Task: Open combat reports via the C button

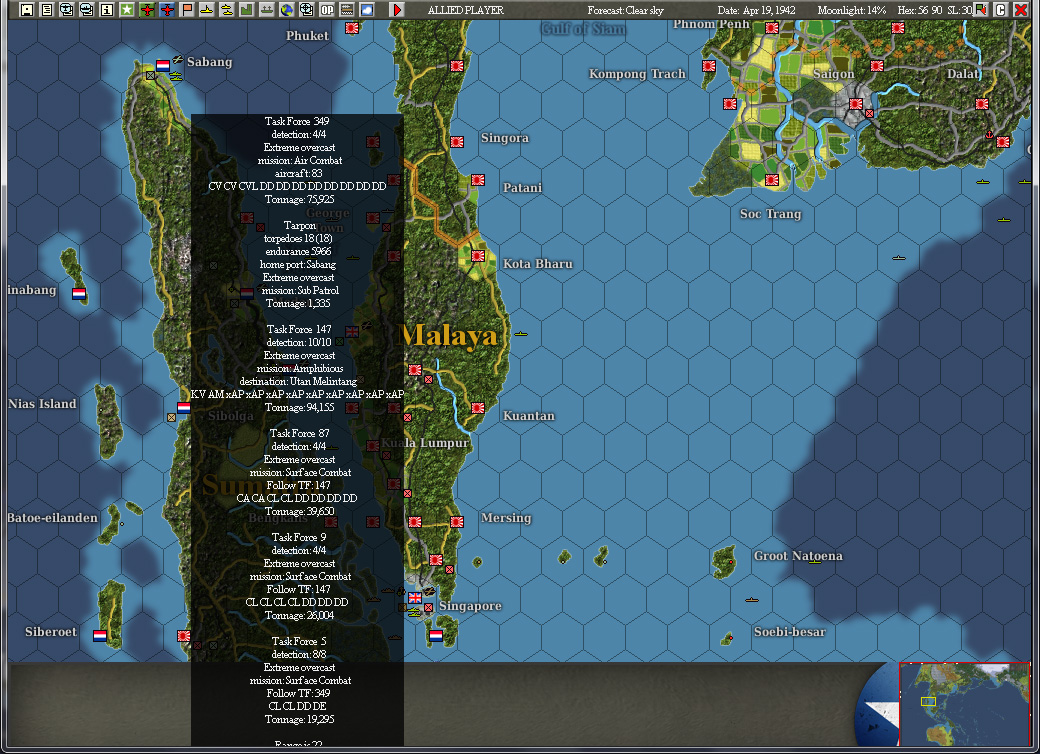Action: tap(1001, 10)
